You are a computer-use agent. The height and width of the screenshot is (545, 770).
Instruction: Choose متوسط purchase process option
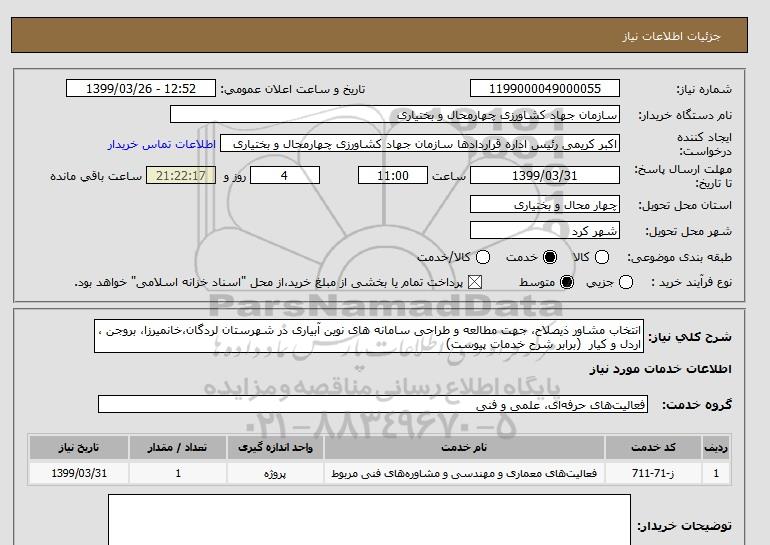pyautogui.click(x=567, y=282)
